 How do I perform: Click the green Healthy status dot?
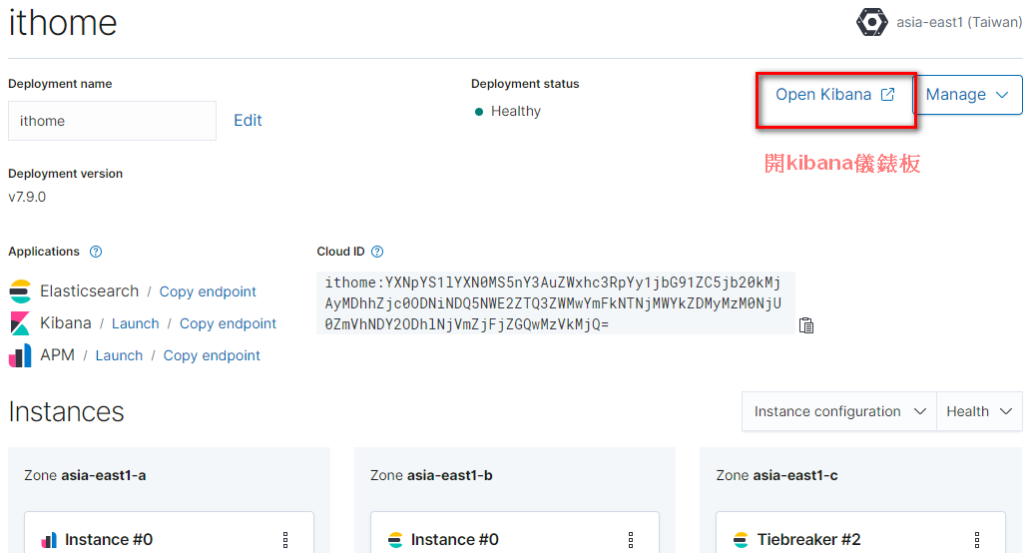tap(479, 112)
